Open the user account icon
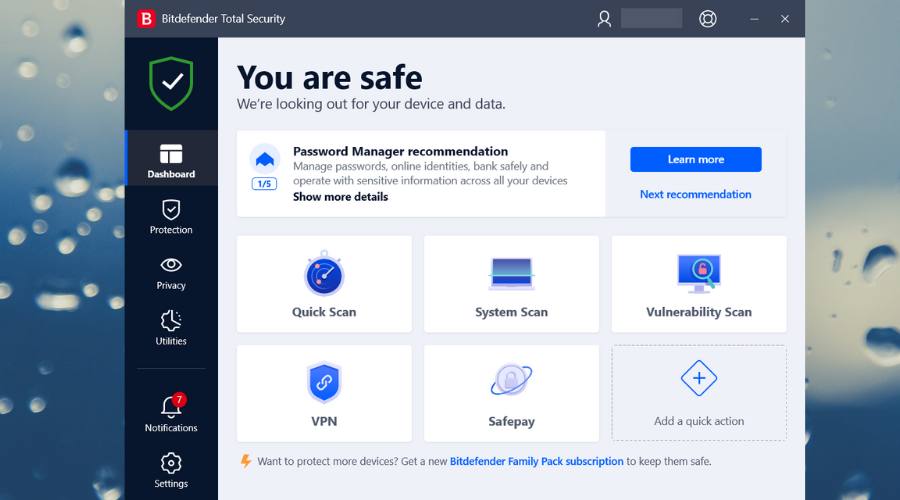Image resolution: width=900 pixels, height=500 pixels. click(604, 19)
